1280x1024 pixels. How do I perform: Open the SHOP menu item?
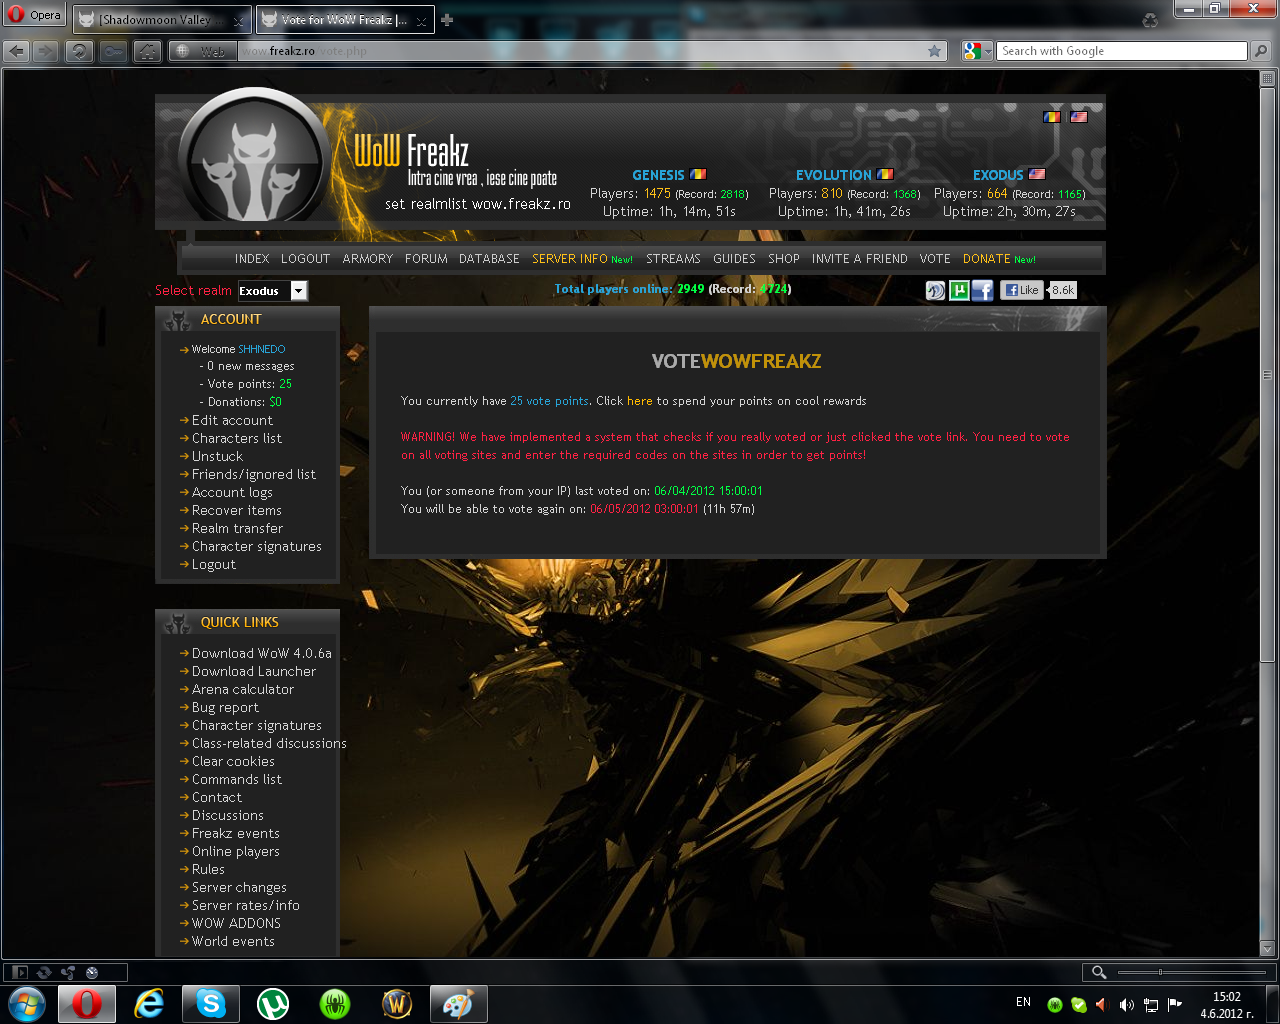784,259
